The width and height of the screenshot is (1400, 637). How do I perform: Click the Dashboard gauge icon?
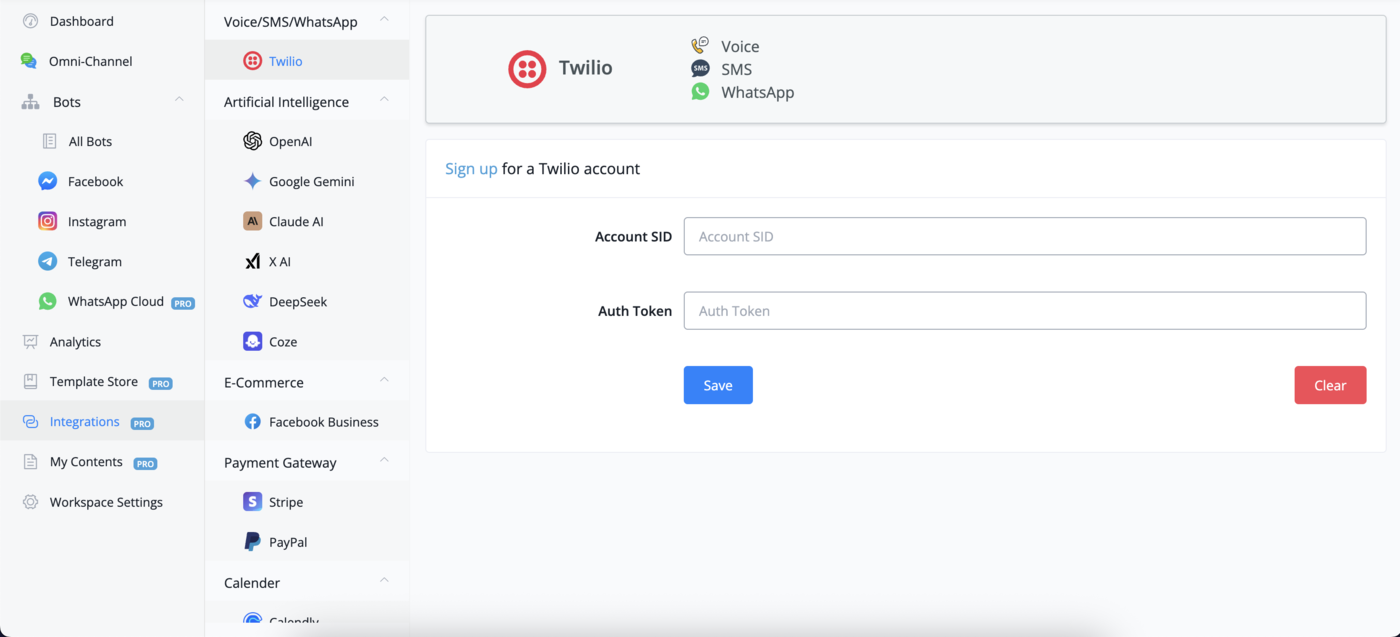30,21
